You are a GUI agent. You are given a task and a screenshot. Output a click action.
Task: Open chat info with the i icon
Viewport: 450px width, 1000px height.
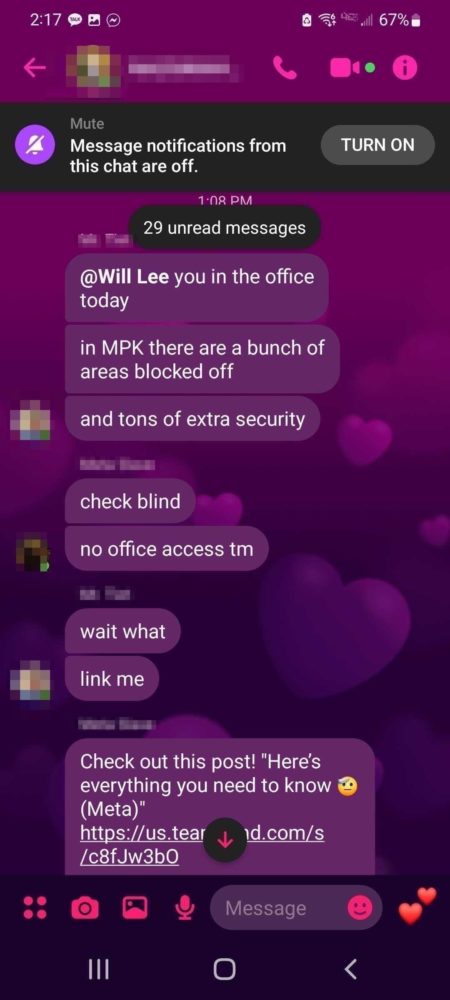tap(405, 68)
